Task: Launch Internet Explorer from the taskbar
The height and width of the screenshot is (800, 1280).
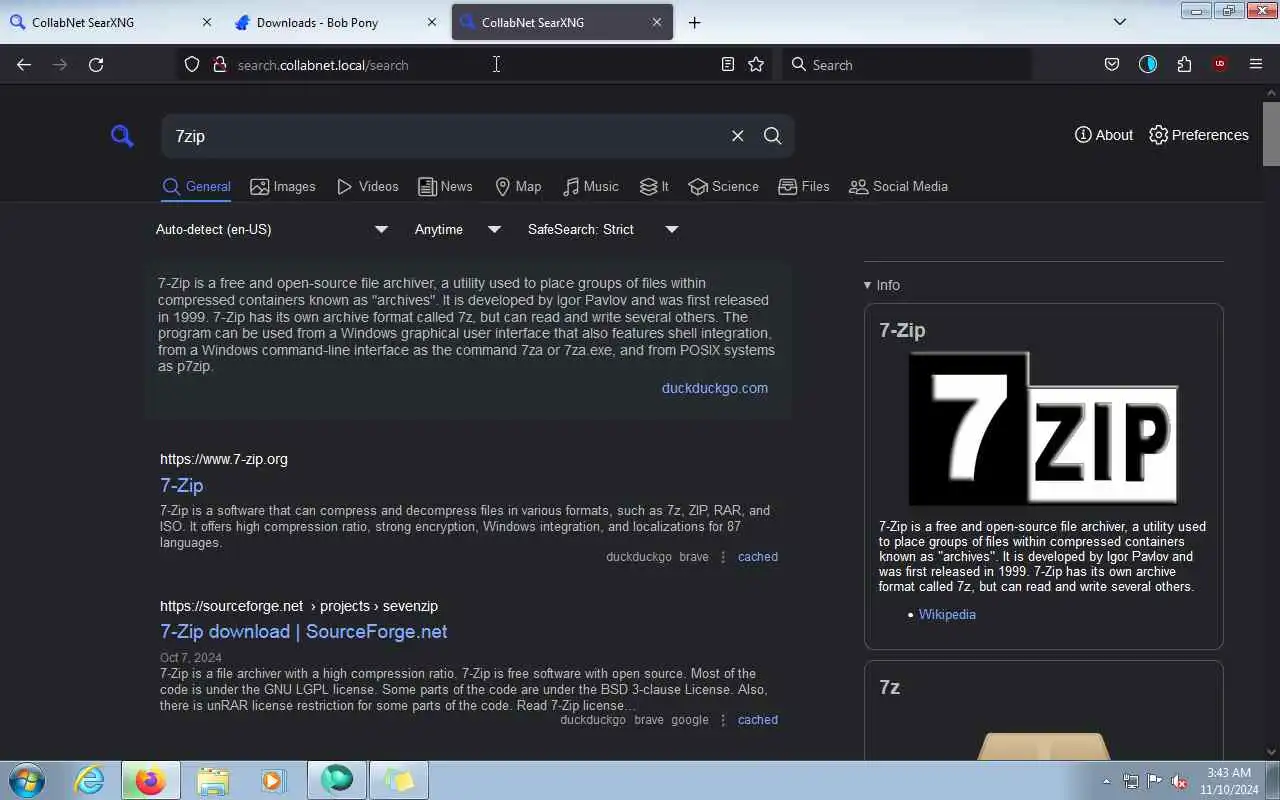Action: (90, 780)
